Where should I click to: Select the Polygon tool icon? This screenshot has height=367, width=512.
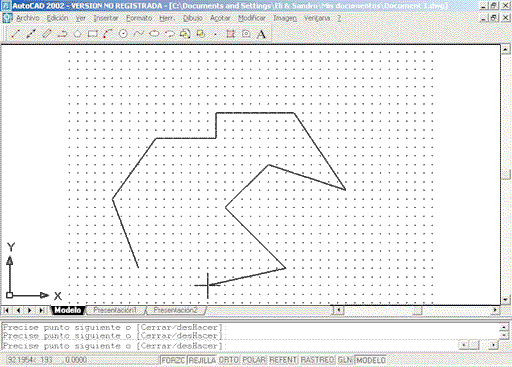[77, 34]
